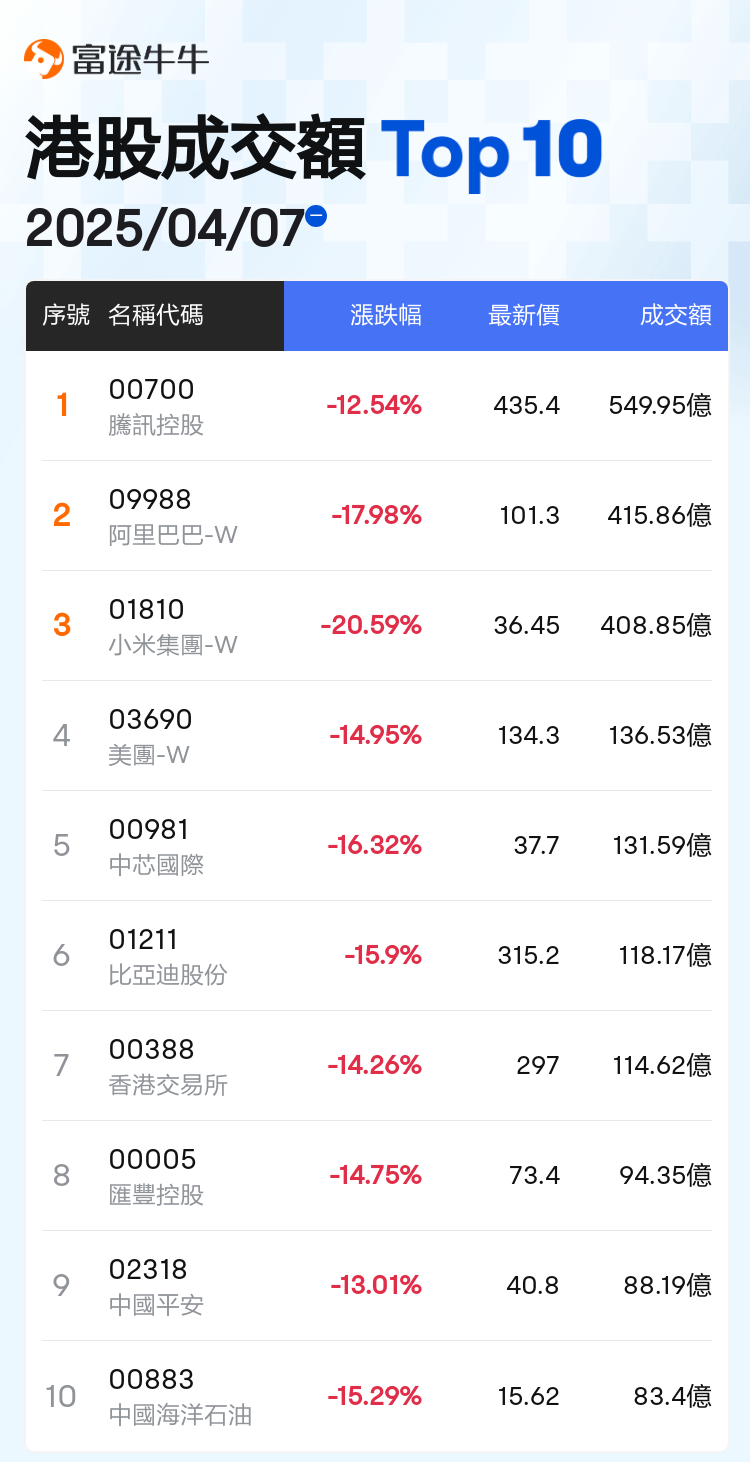The image size is (750, 1462).
Task: Select the 最新價 column header
Action: pos(523,316)
